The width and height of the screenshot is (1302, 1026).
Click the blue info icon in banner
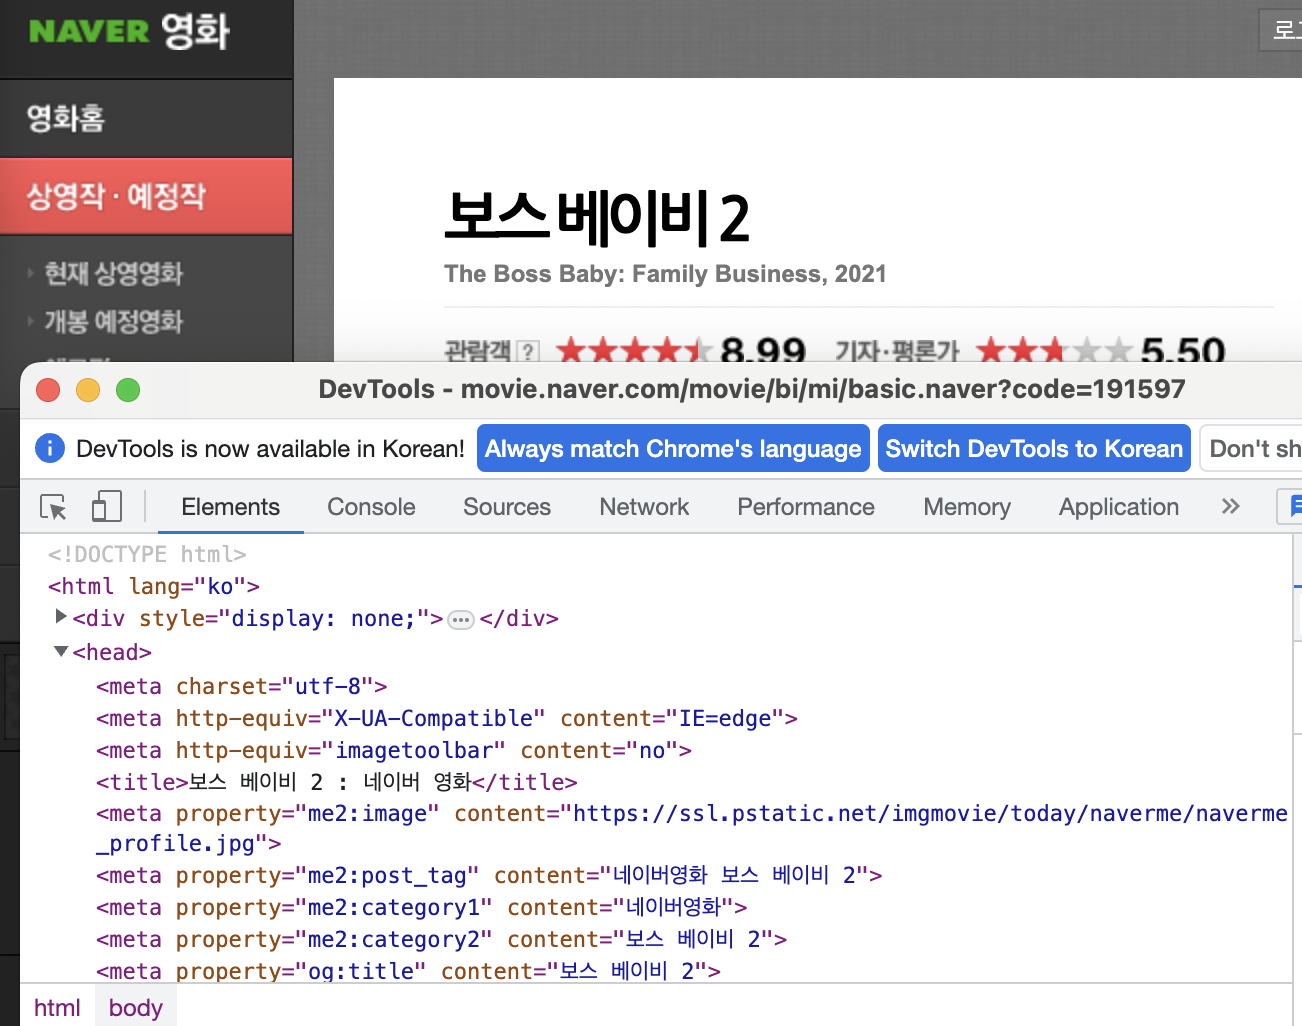[50, 448]
